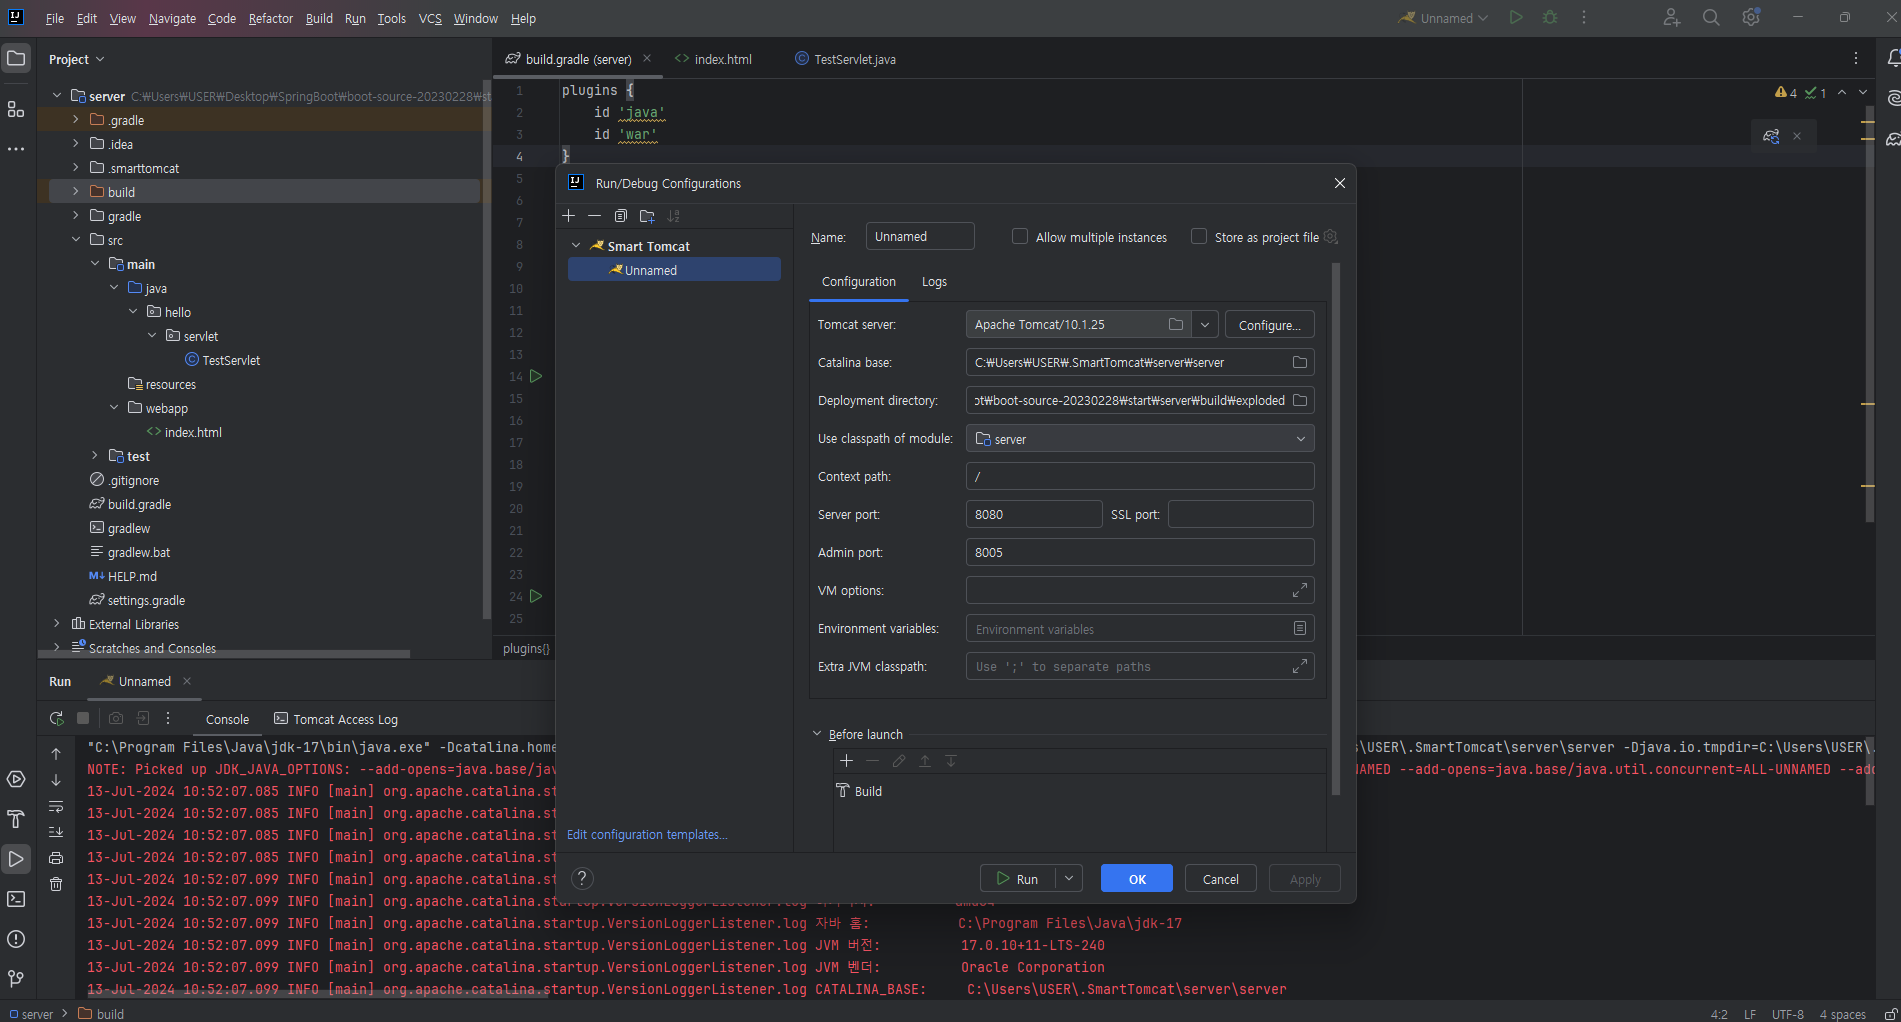Screen dimensions: 1901x1022
Task: Browse for Deployment directory folder
Action: [x=1300, y=400]
